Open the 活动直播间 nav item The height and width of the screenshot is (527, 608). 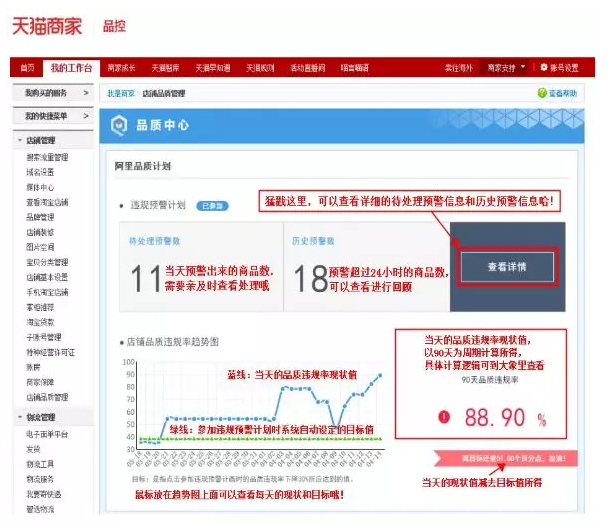[307, 68]
